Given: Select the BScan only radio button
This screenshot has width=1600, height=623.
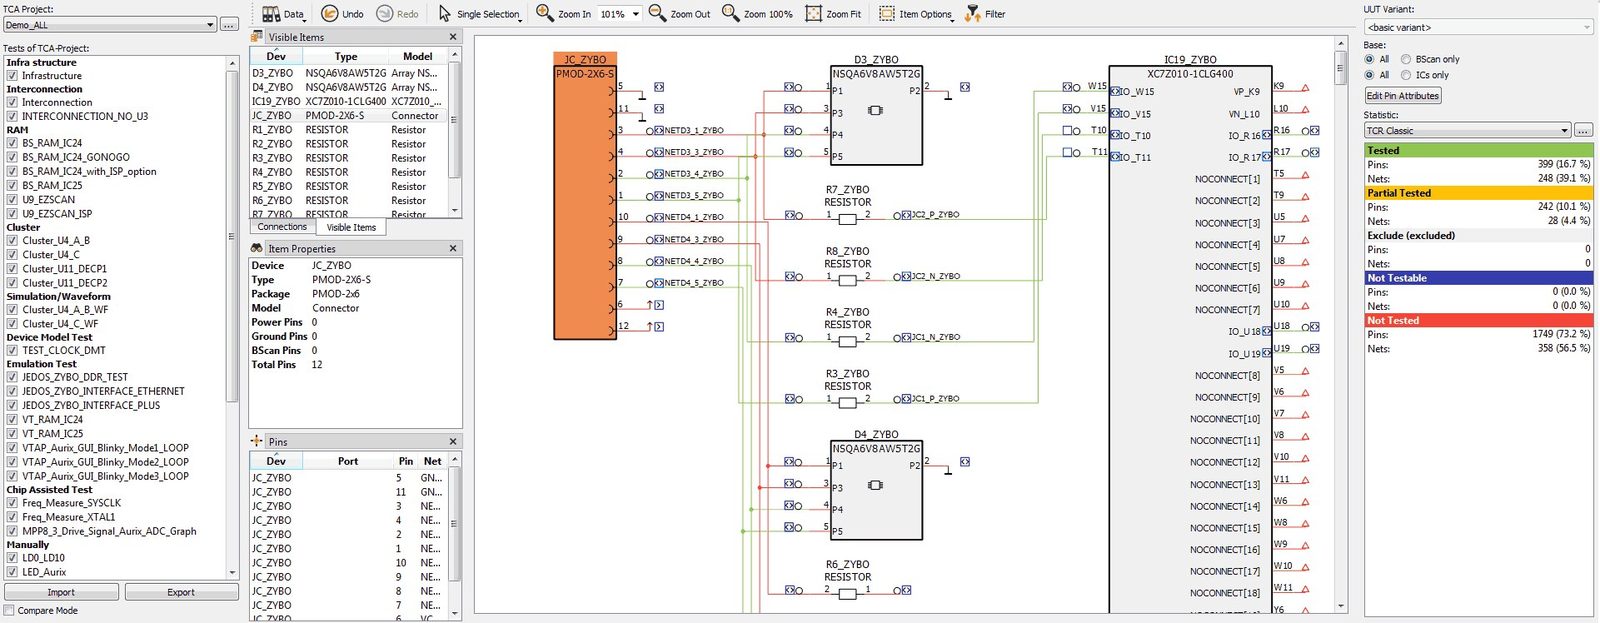Looking at the screenshot, I should 1406,60.
